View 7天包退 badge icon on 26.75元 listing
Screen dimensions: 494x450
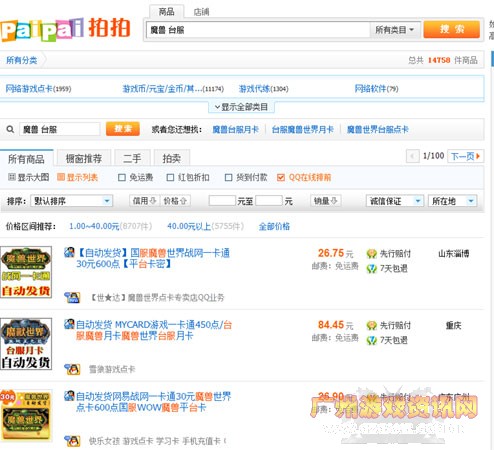pyautogui.click(x=371, y=268)
